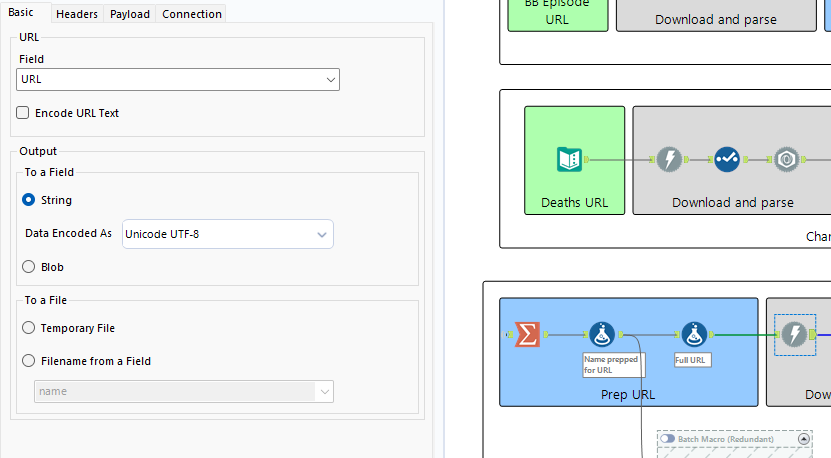
Task: Click the disabled 'name' filename field dropdown
Action: (x=184, y=392)
